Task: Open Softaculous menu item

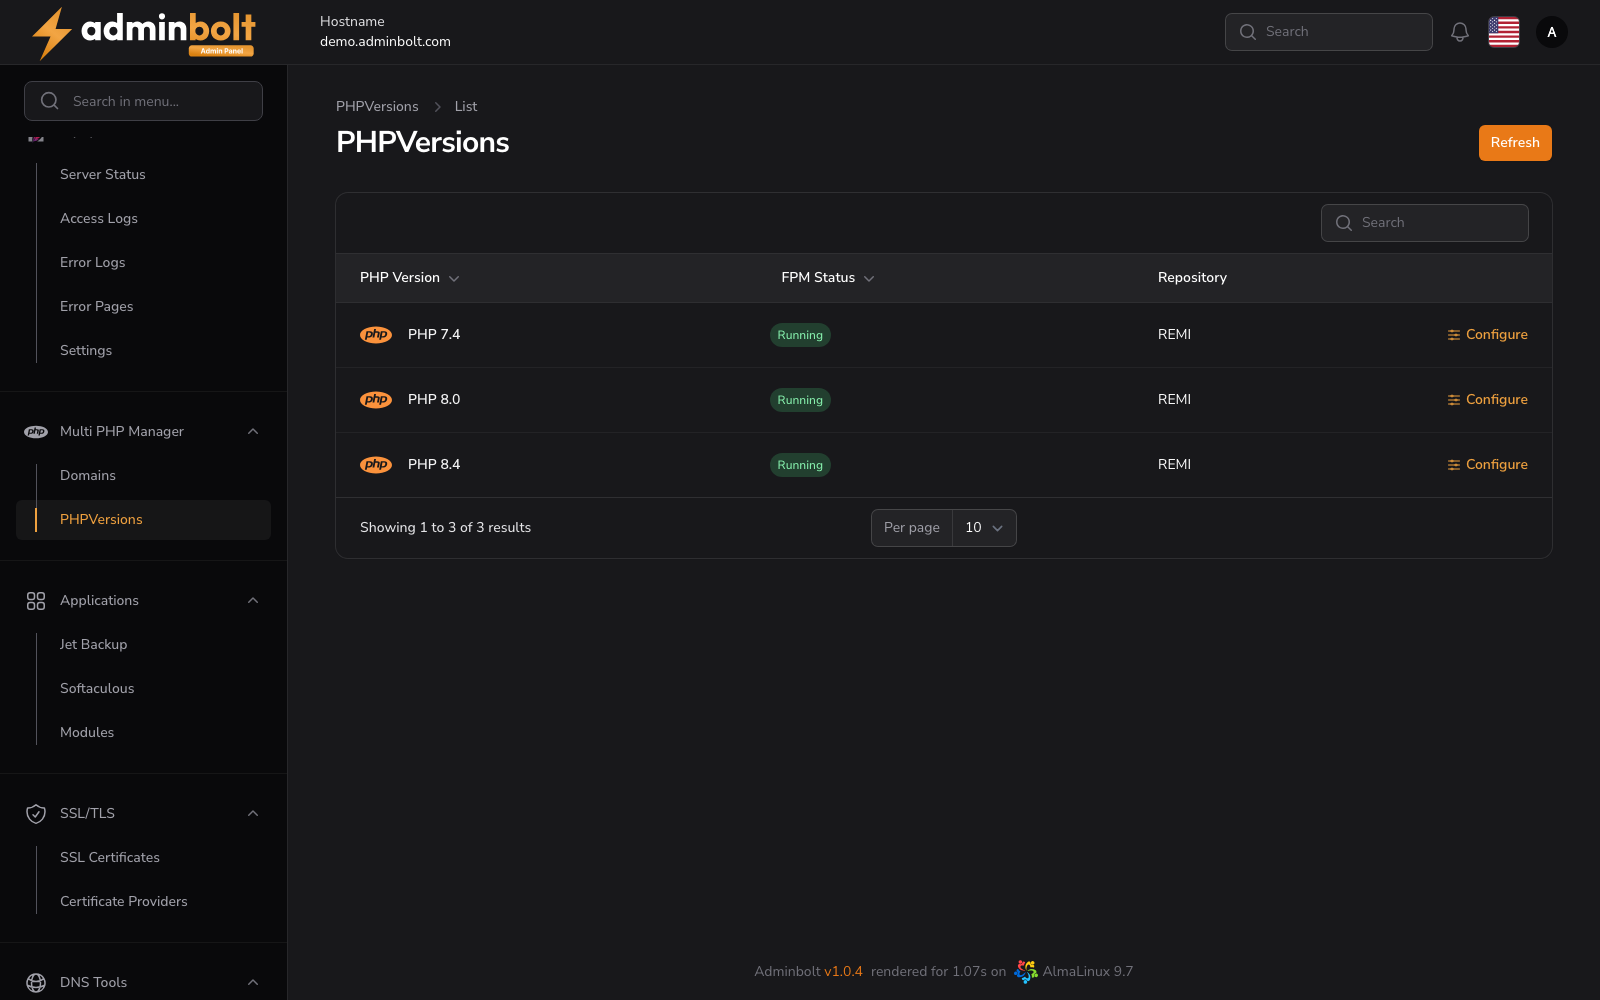Action: (x=97, y=689)
